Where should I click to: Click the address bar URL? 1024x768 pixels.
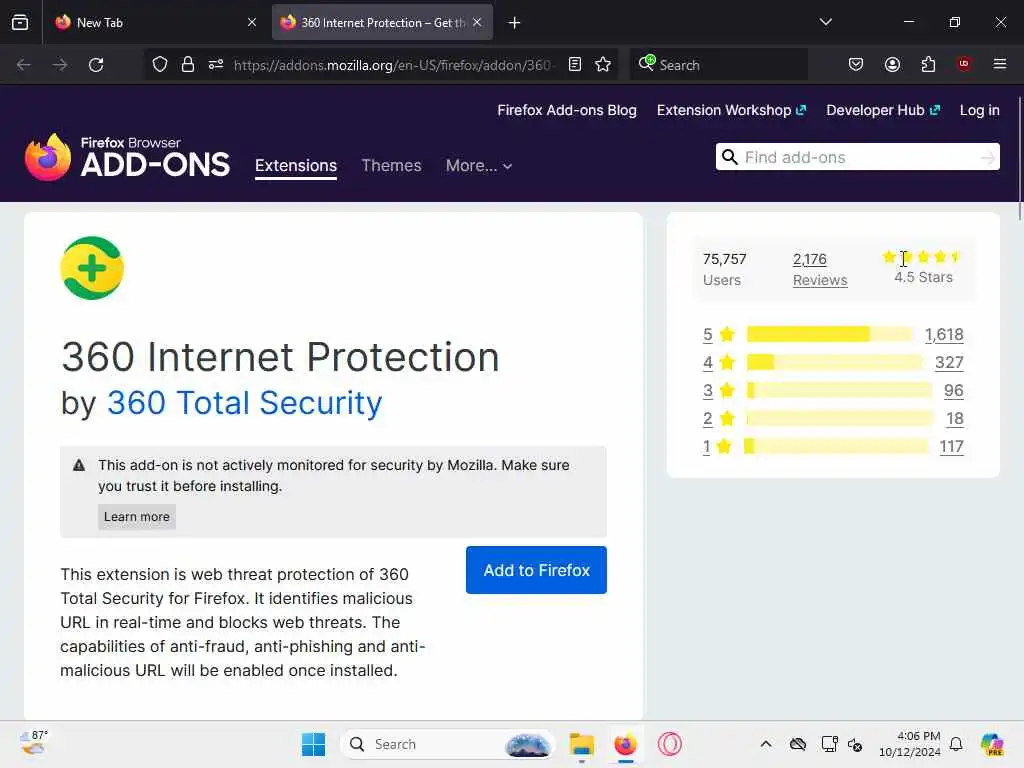click(393, 65)
